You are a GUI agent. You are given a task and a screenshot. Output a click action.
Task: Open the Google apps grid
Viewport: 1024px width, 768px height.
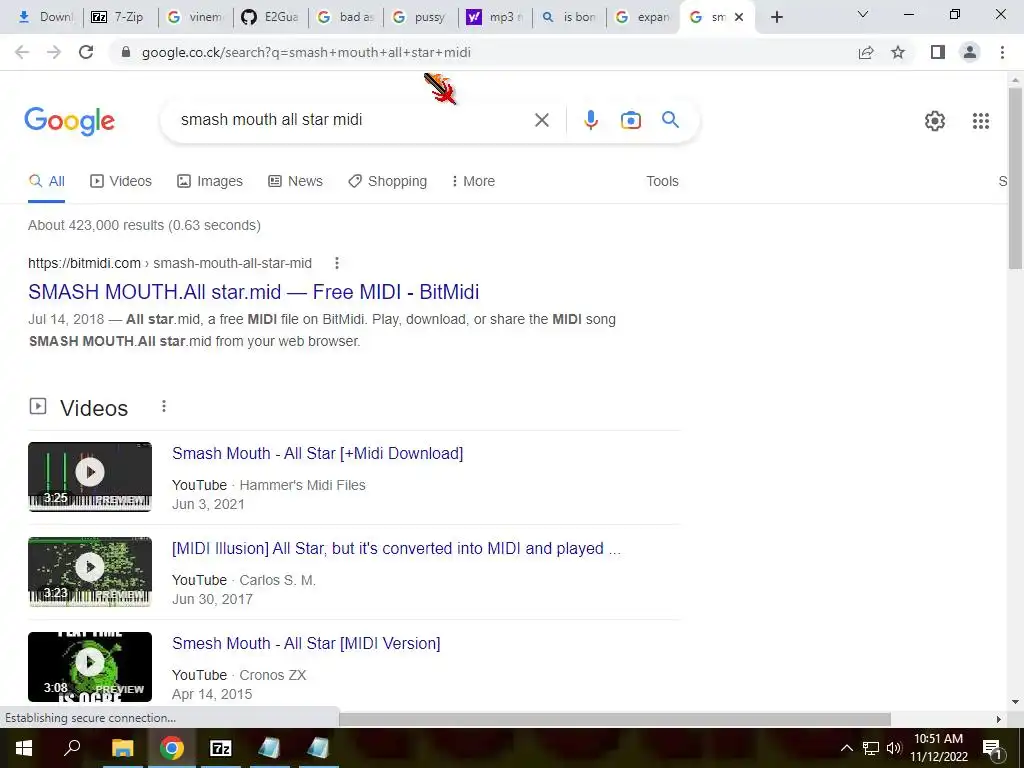pyautogui.click(x=981, y=121)
